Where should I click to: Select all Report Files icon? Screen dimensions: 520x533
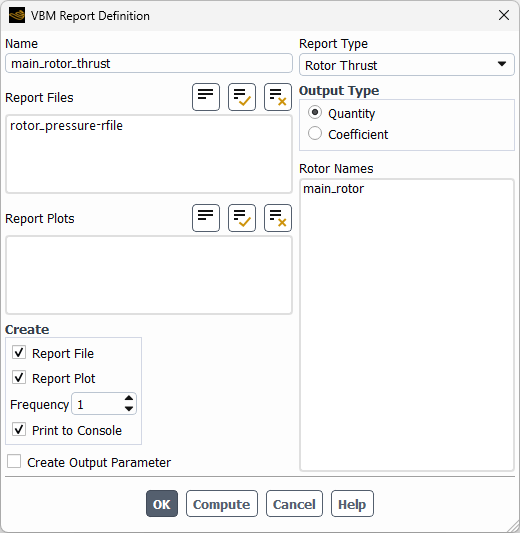(x=242, y=97)
